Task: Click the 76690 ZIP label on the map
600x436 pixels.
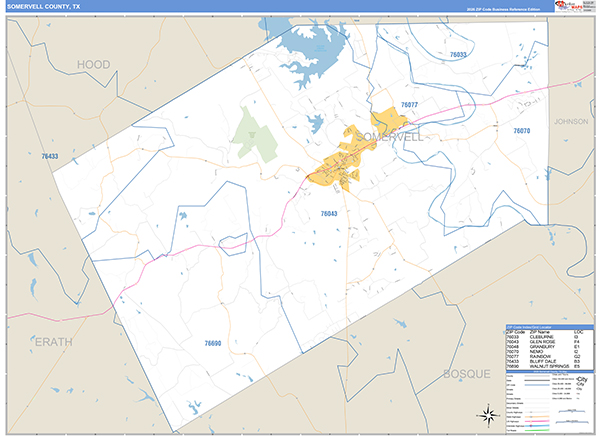Action: point(213,343)
